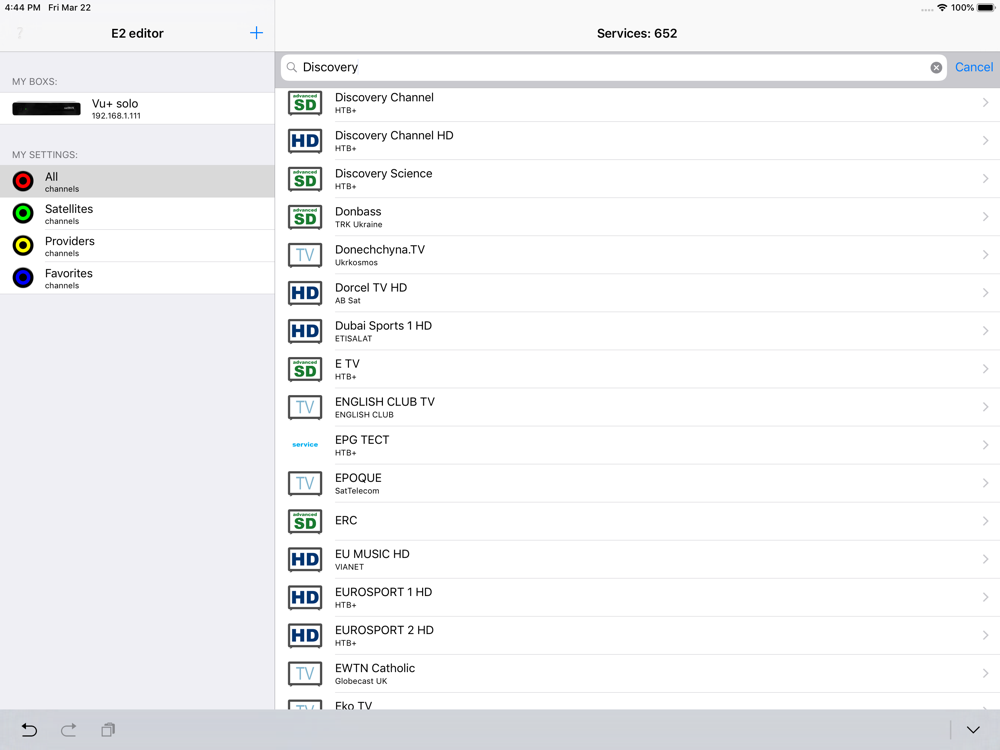Image resolution: width=1000 pixels, height=750 pixels.
Task: Click TV icon for EWTN Catholic
Action: (305, 674)
